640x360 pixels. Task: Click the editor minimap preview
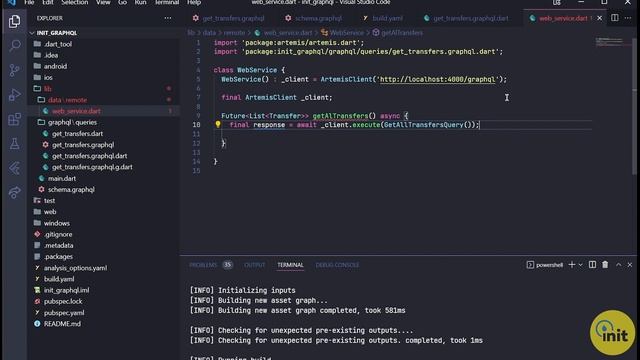pos(610,42)
